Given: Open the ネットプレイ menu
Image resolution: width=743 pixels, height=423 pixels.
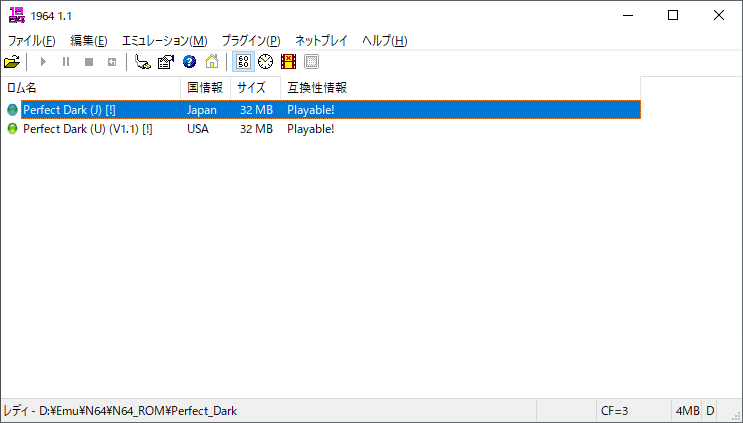Looking at the screenshot, I should [321, 41].
